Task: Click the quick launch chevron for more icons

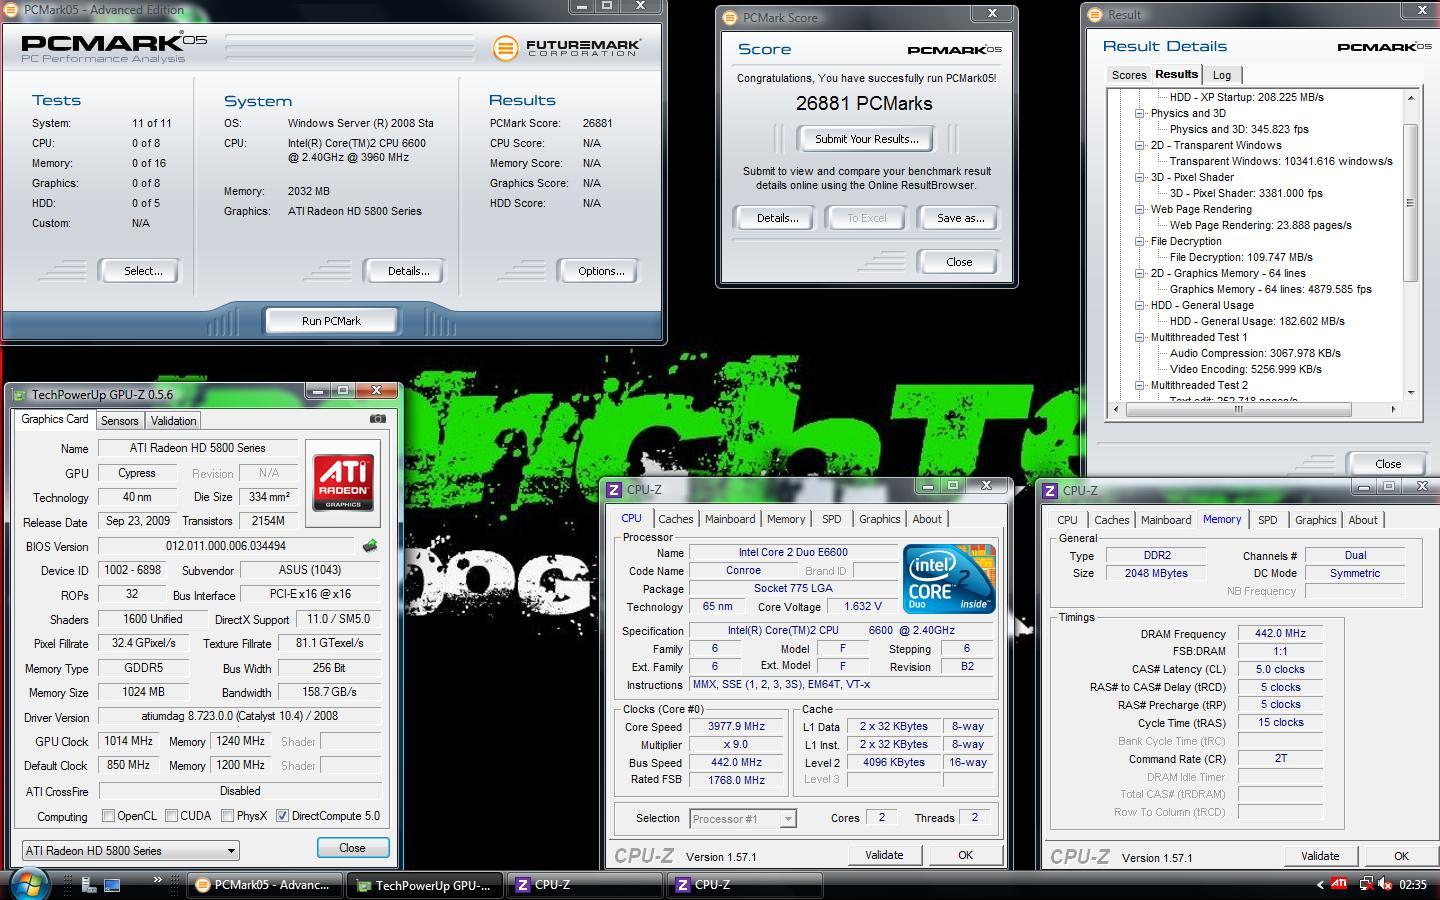Action: [x=157, y=880]
